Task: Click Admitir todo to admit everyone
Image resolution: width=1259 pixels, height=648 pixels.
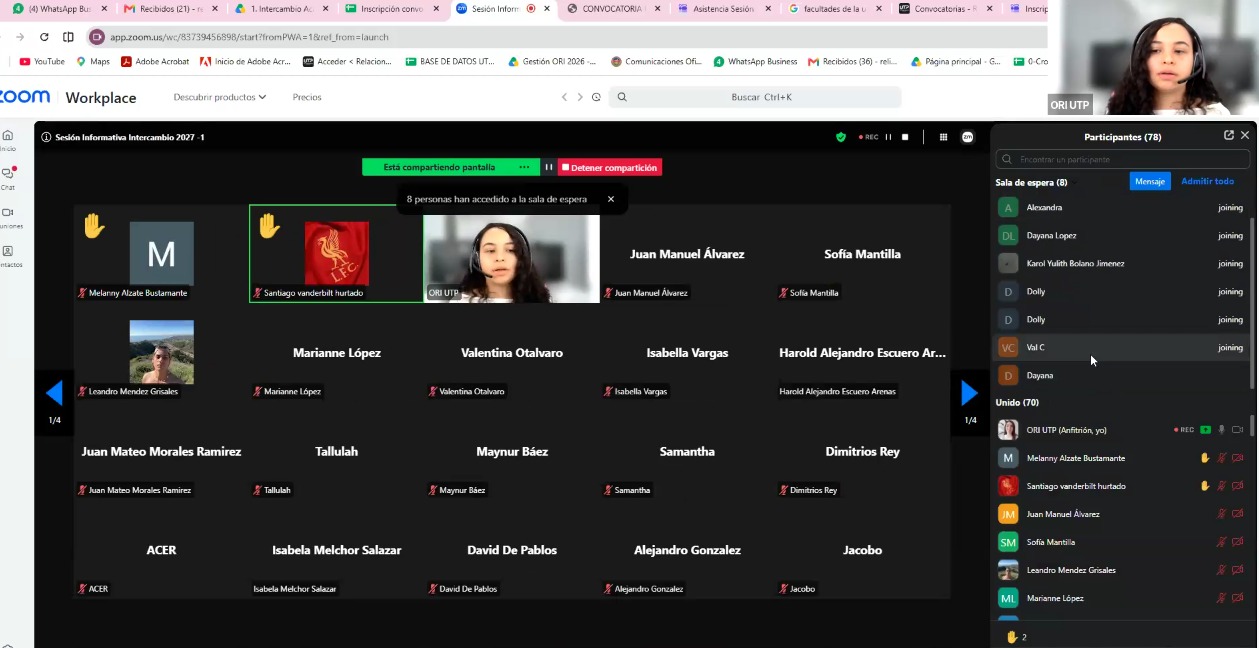Action: pyautogui.click(x=1207, y=181)
